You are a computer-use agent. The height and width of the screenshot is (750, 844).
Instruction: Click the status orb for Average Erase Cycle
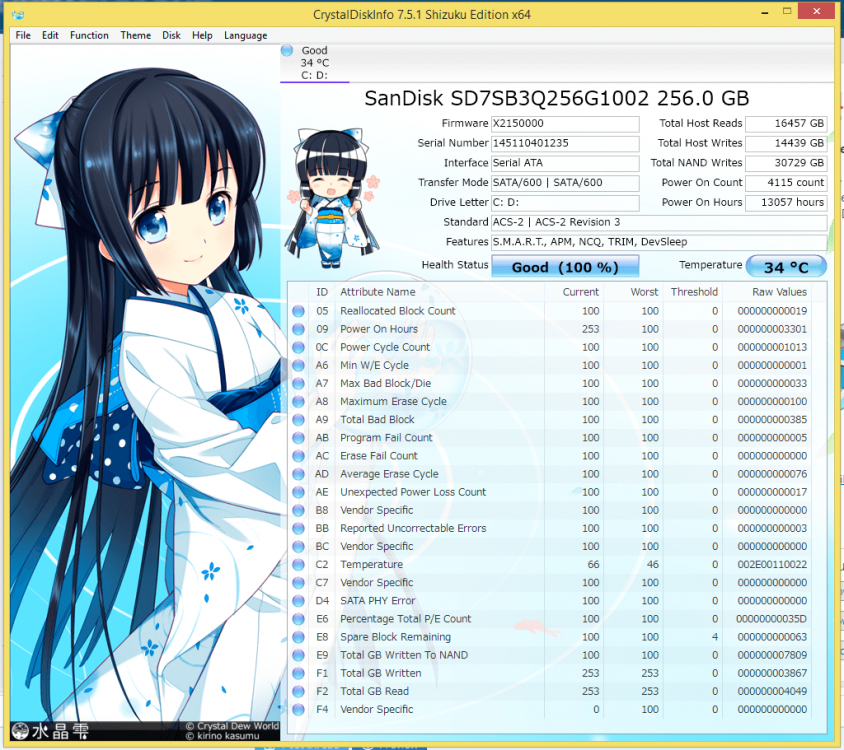tap(298, 474)
